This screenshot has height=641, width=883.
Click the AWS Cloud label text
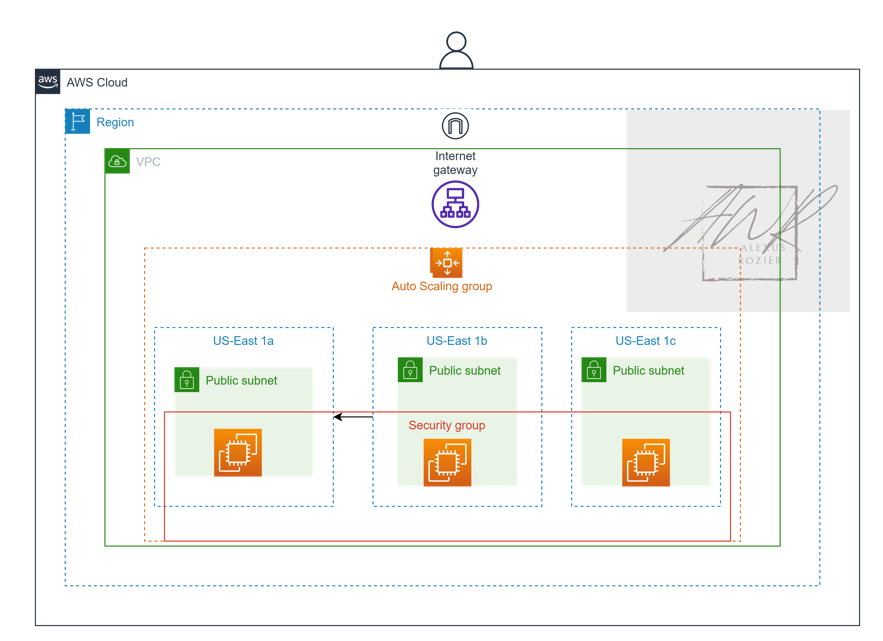97,83
